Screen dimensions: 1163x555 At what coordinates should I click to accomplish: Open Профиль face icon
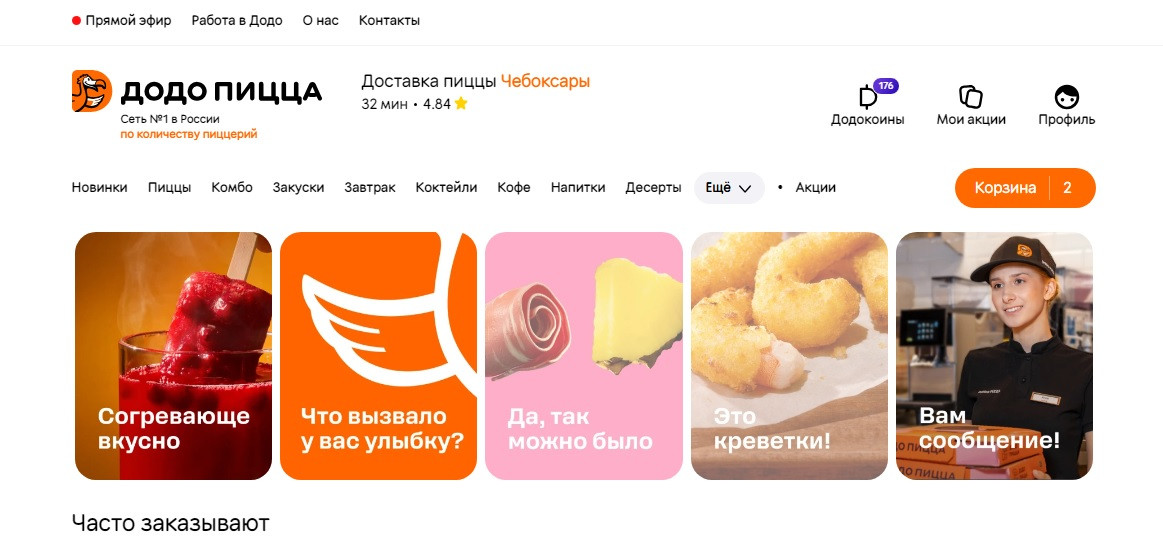1067,96
